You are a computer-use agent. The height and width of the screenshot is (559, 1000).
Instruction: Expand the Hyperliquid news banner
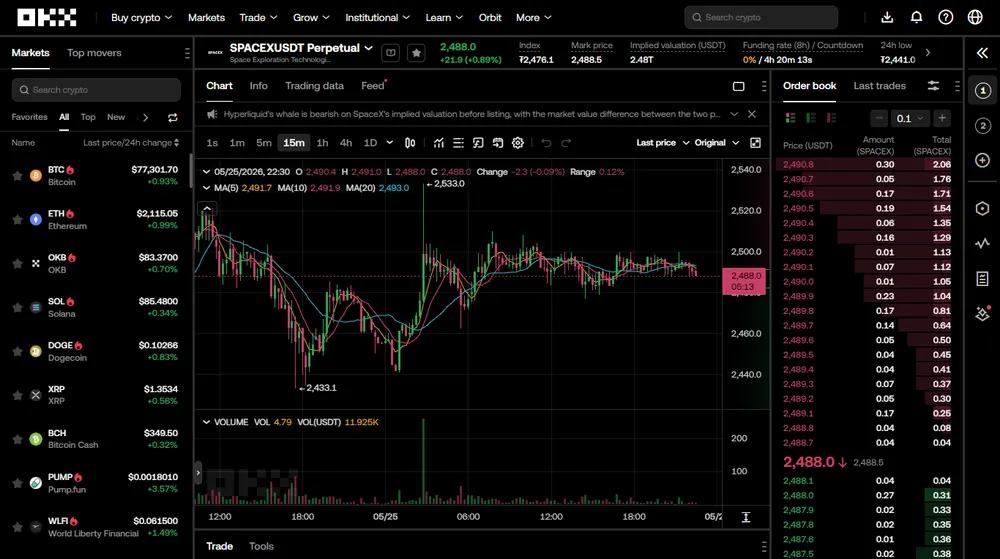point(734,114)
